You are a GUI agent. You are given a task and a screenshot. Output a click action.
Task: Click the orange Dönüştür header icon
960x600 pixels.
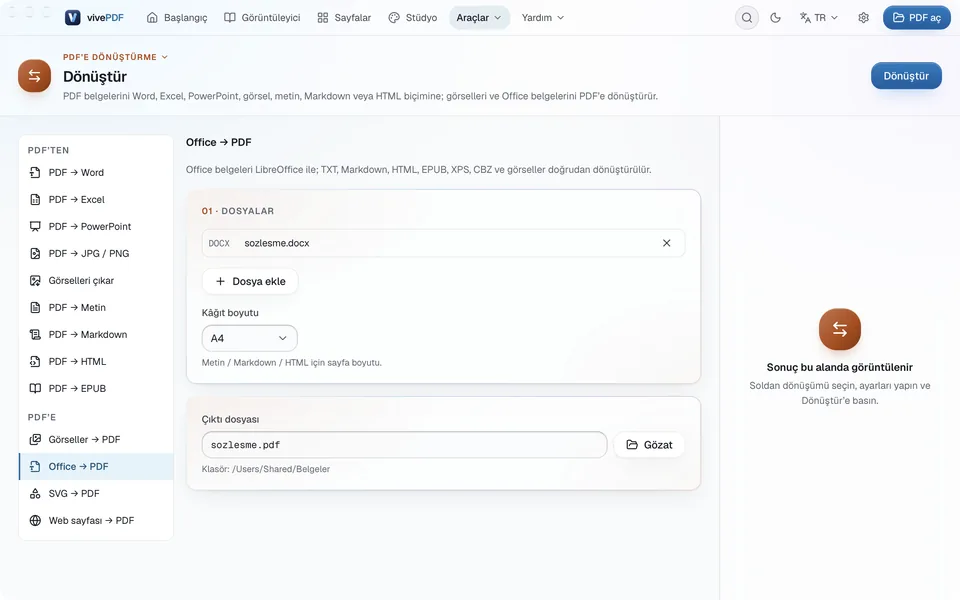[x=34, y=76]
